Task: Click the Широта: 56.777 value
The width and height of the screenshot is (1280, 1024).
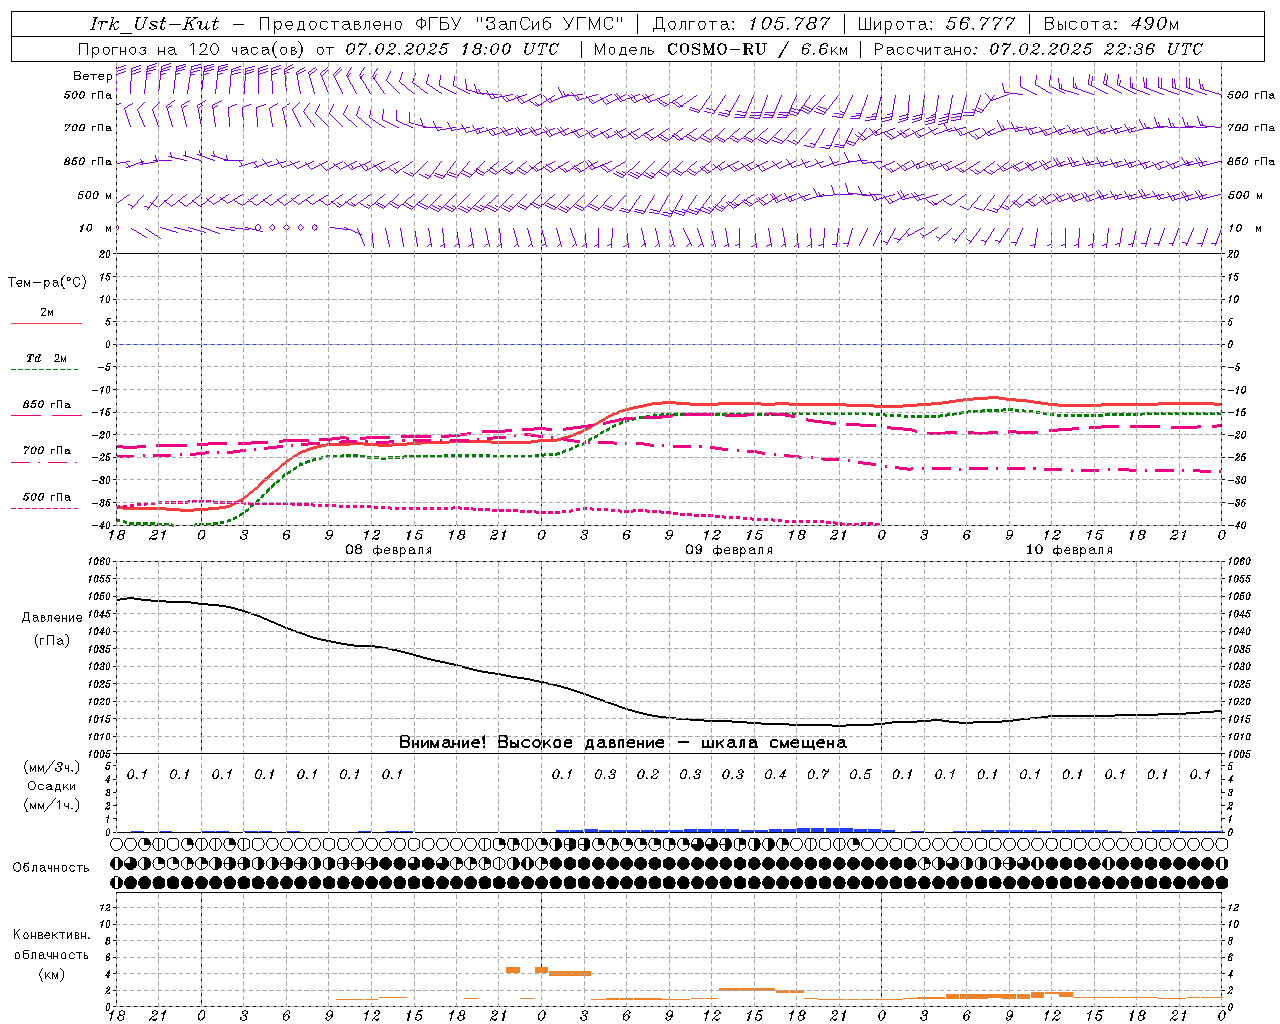Action: 937,24
